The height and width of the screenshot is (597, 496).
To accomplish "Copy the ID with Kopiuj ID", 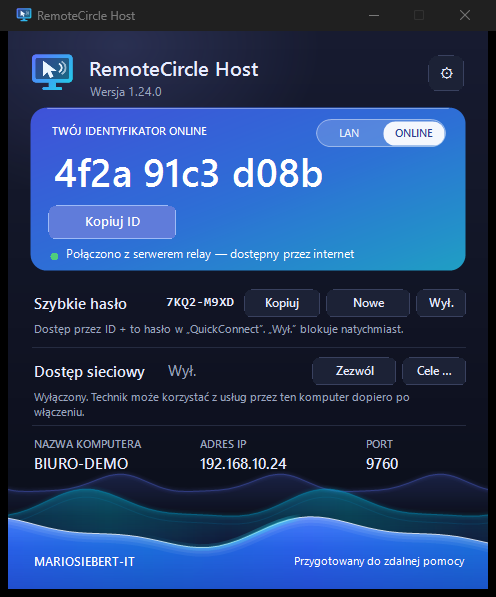I will (112, 222).
